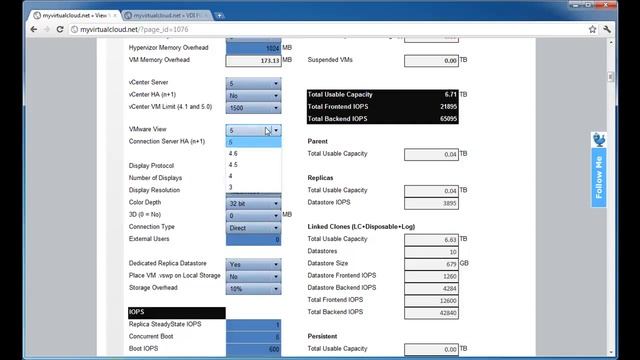Switch to the first myvirtualcloud.net View tab
Image resolution: width=640 pixels, height=360 pixels.
point(75,16)
